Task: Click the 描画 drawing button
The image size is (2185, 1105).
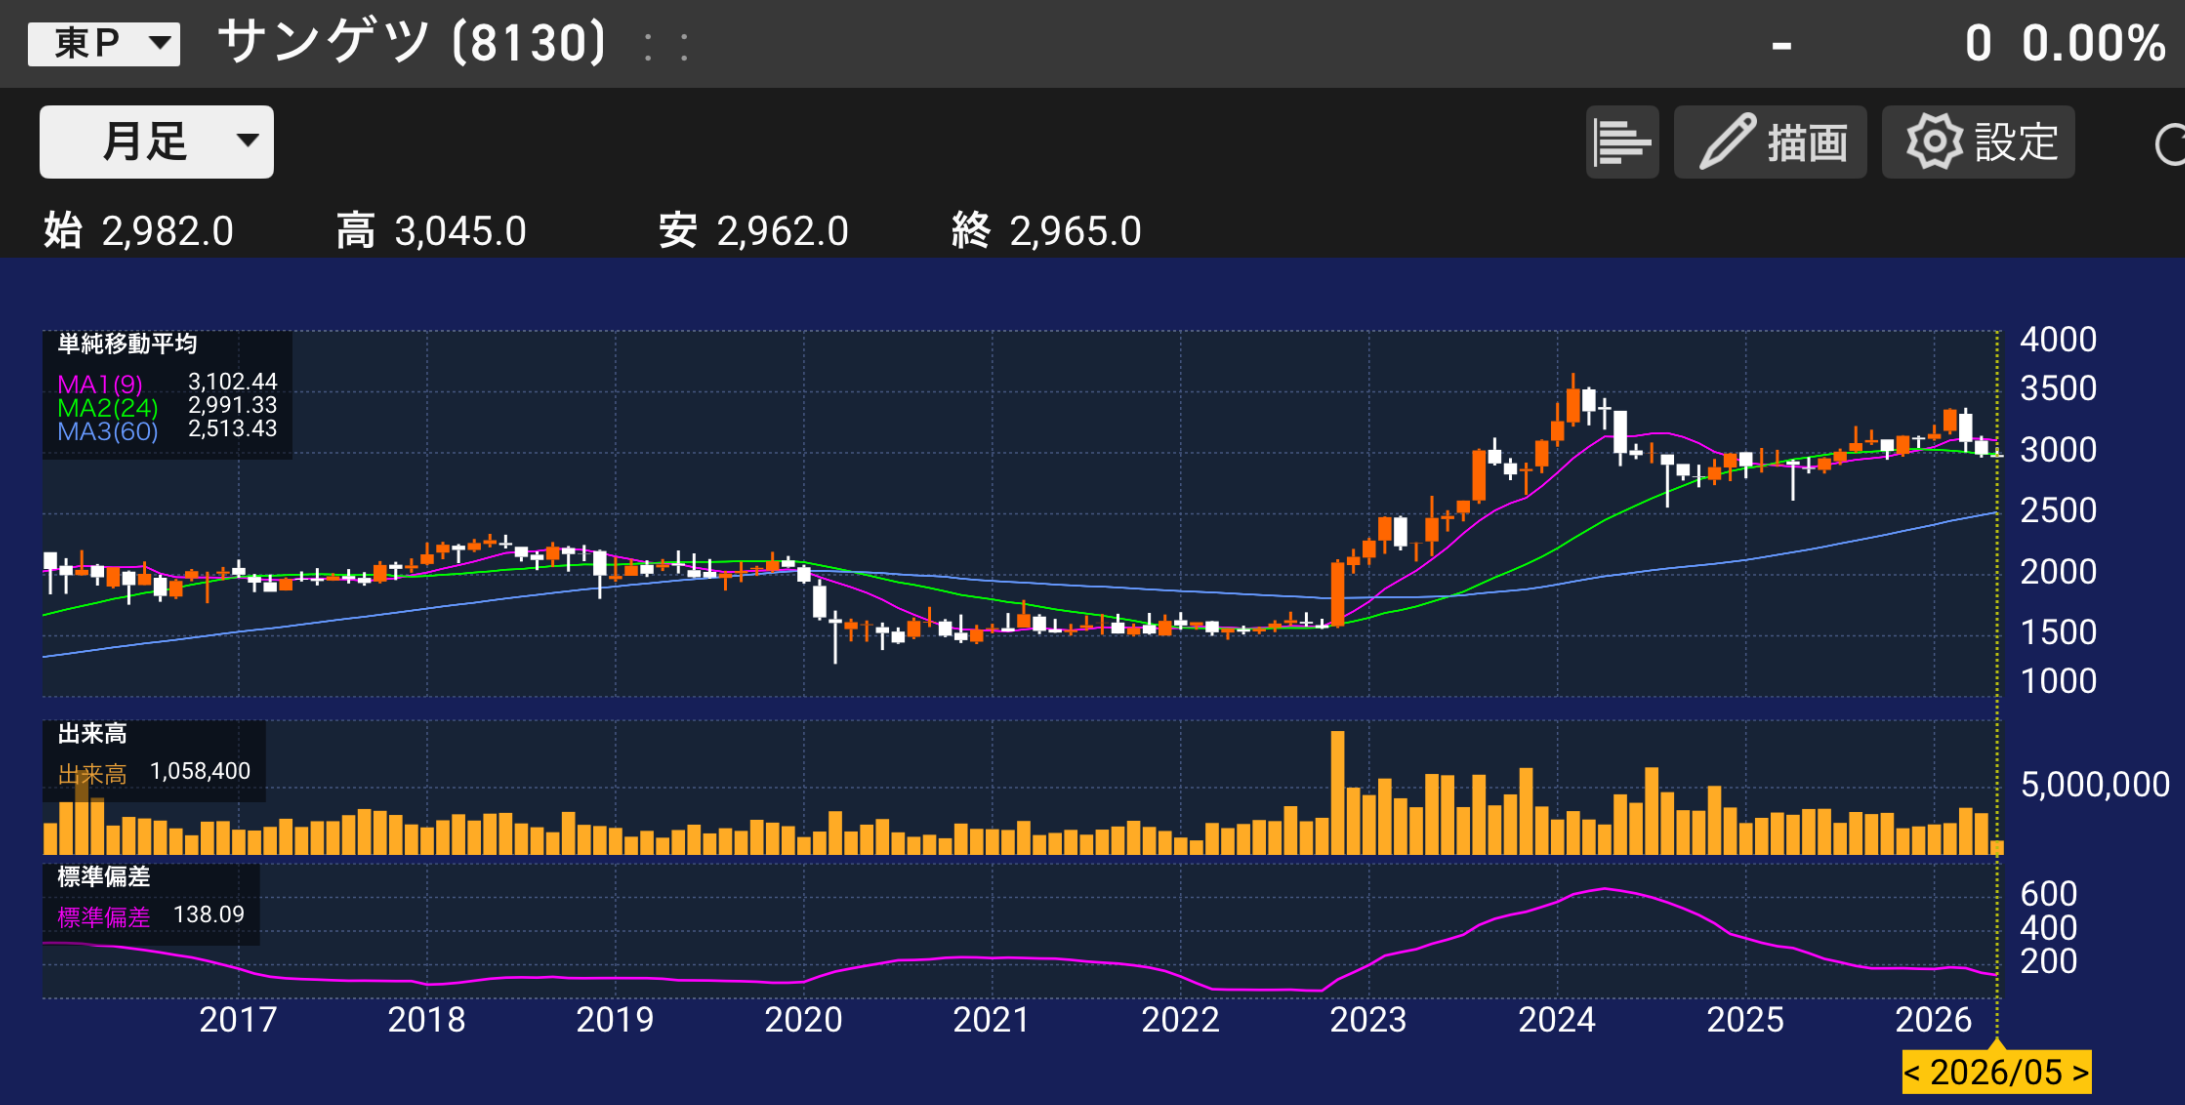Action: [1770, 142]
